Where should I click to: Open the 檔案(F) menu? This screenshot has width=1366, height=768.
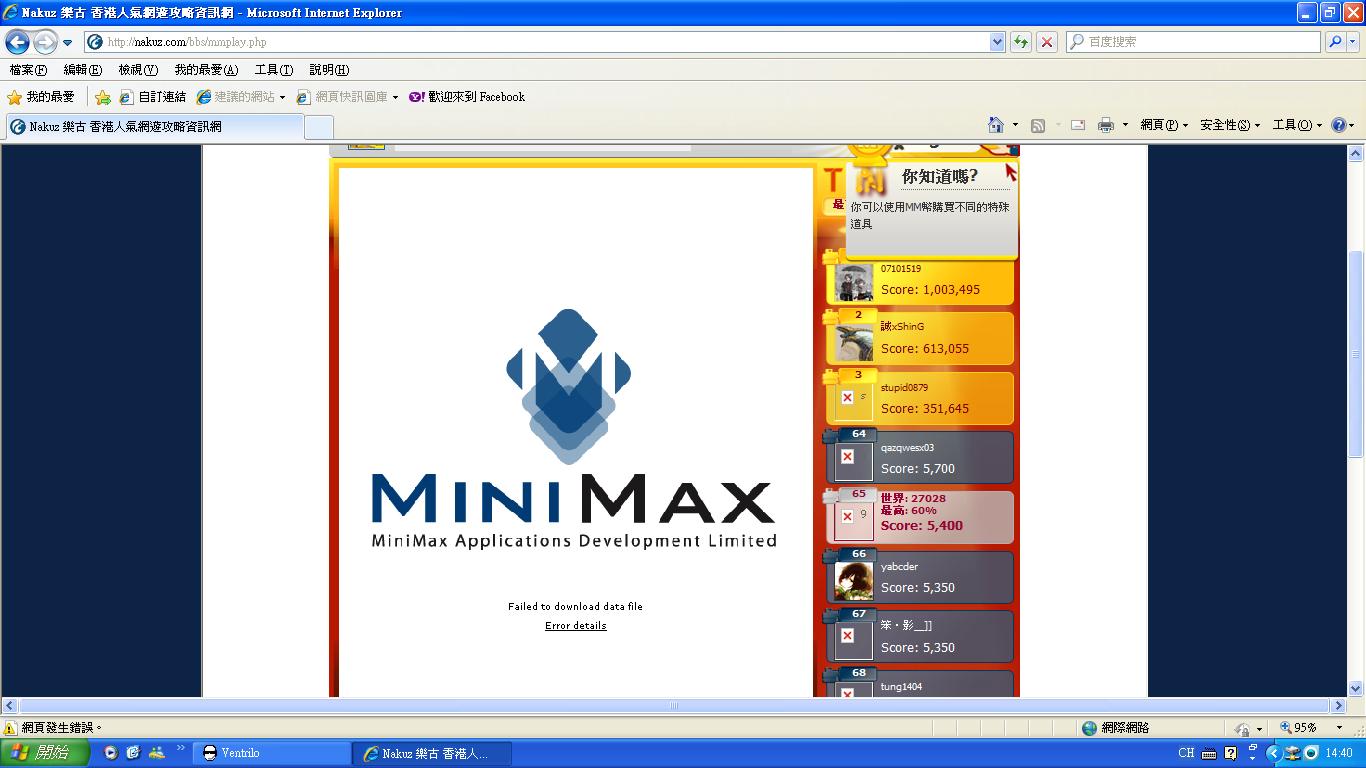pyautogui.click(x=28, y=70)
